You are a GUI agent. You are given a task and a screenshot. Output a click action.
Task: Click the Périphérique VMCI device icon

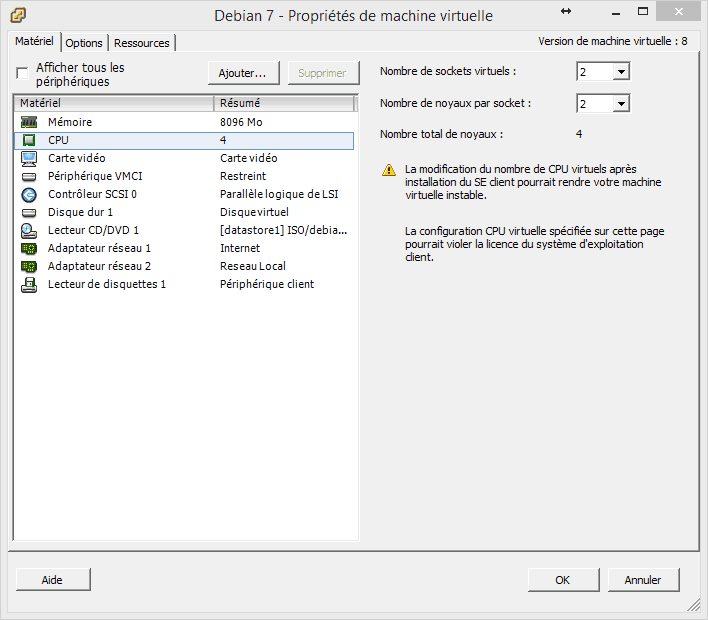pyautogui.click(x=29, y=176)
